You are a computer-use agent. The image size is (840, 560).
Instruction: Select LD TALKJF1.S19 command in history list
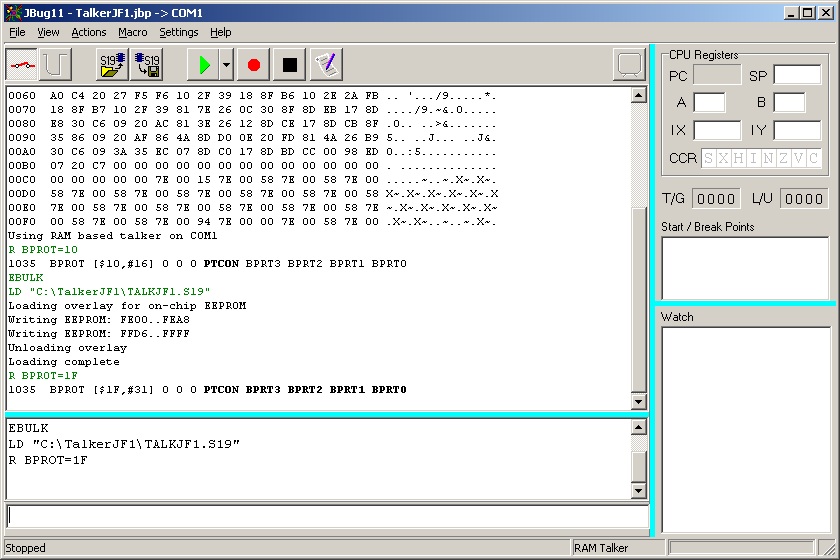124,444
